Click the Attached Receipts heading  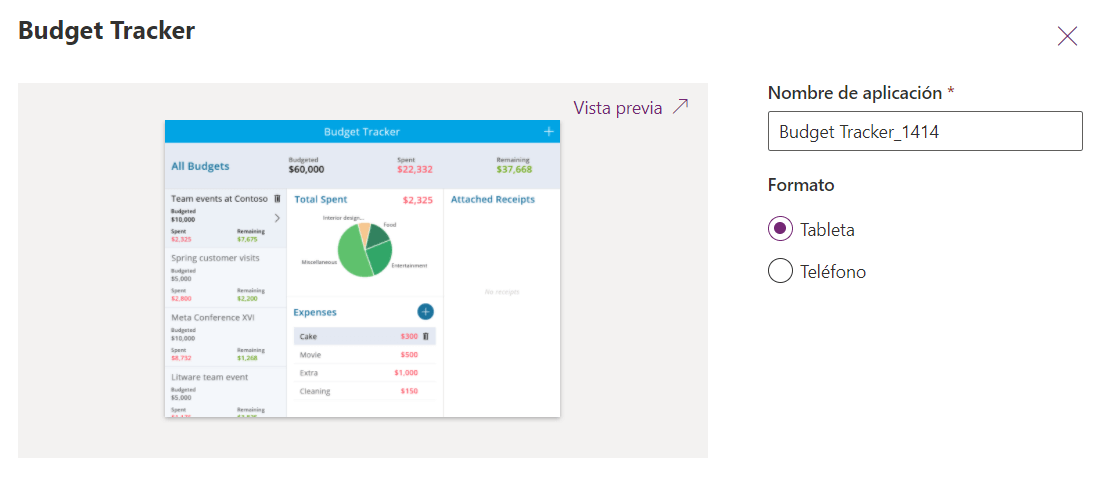coord(492,200)
